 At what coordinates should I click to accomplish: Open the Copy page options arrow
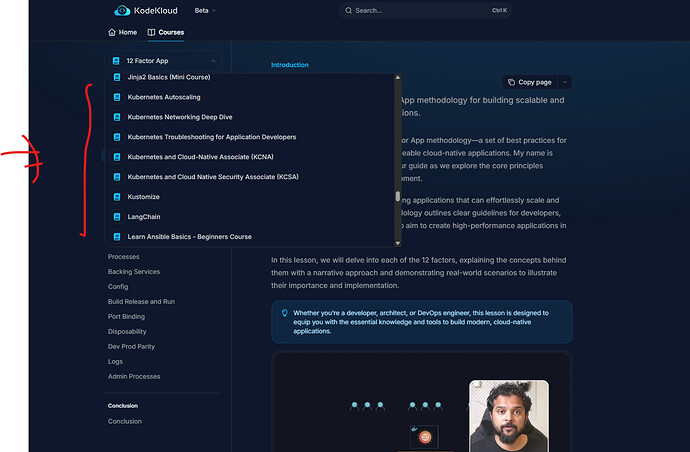click(565, 82)
